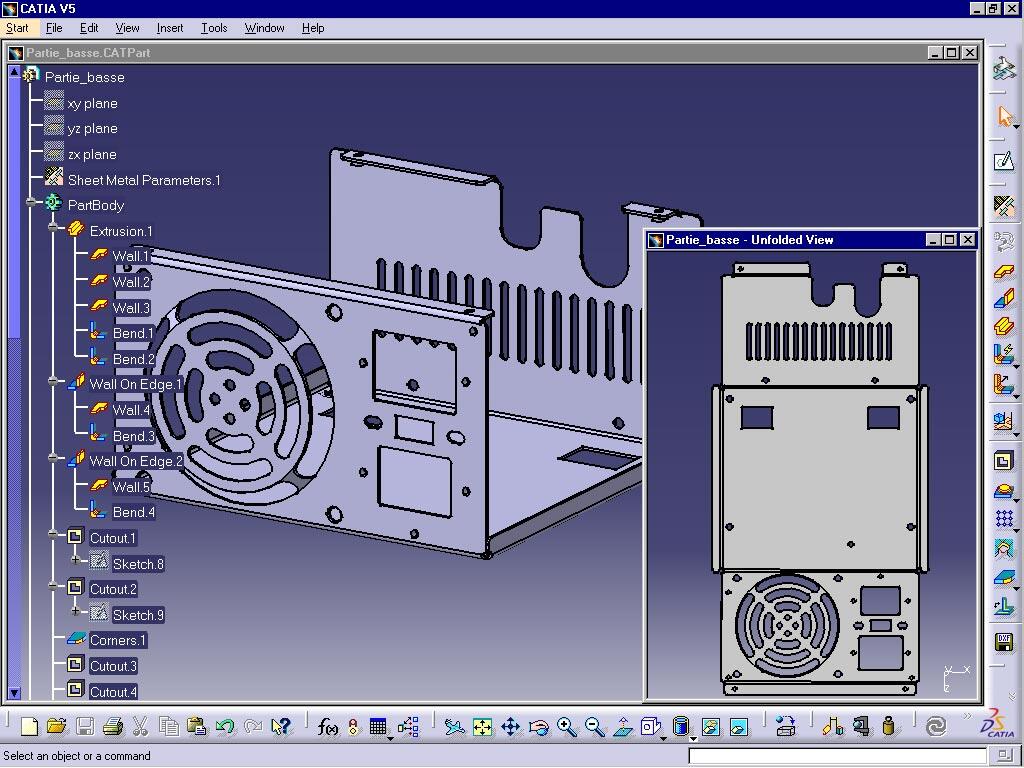Select Corners.1 in the specification tree

point(117,640)
